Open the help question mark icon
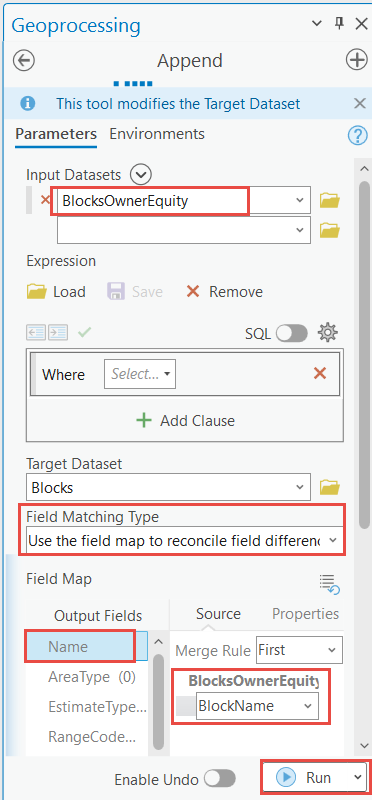The image size is (372, 800). tap(357, 135)
